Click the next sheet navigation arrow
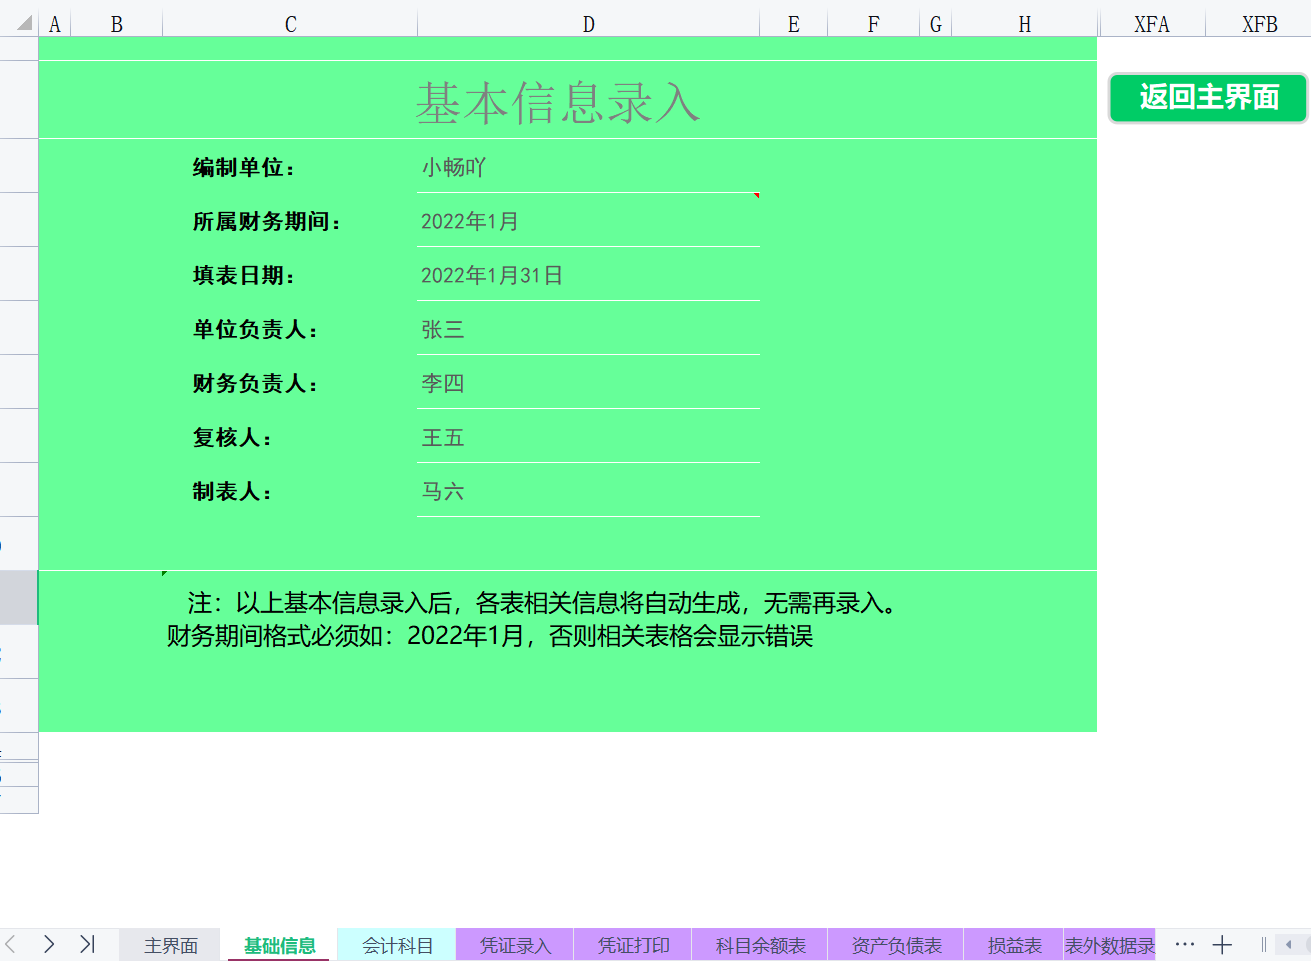 pyautogui.click(x=48, y=943)
